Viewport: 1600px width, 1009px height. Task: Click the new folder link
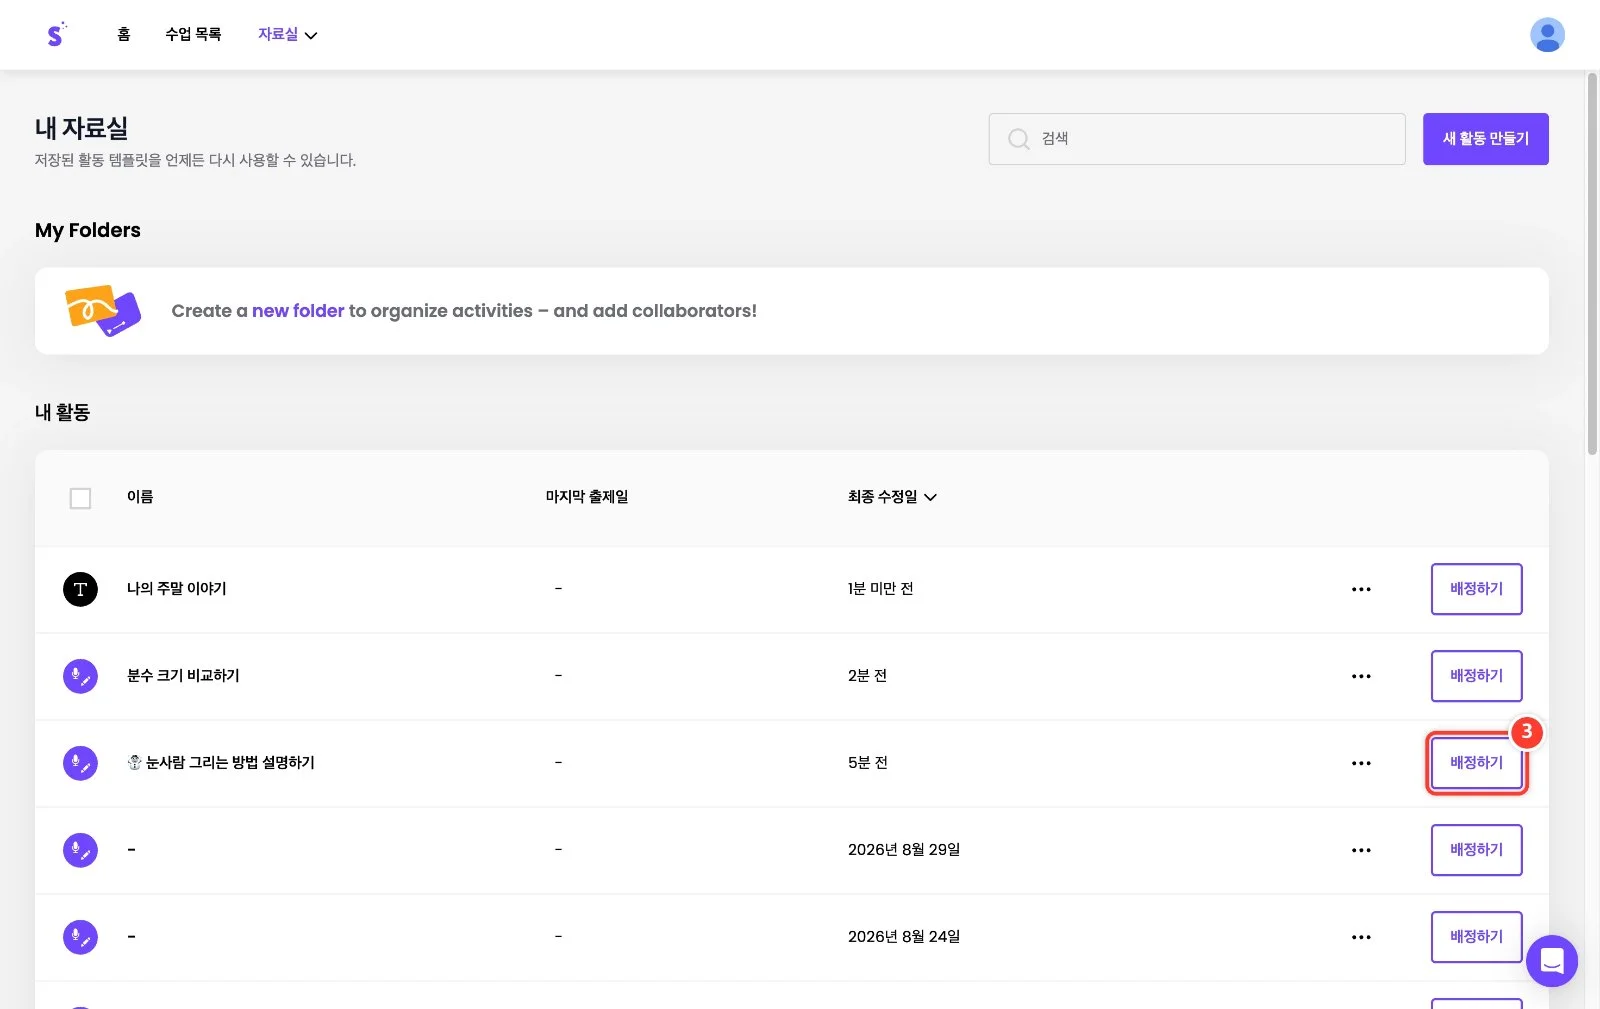click(298, 311)
